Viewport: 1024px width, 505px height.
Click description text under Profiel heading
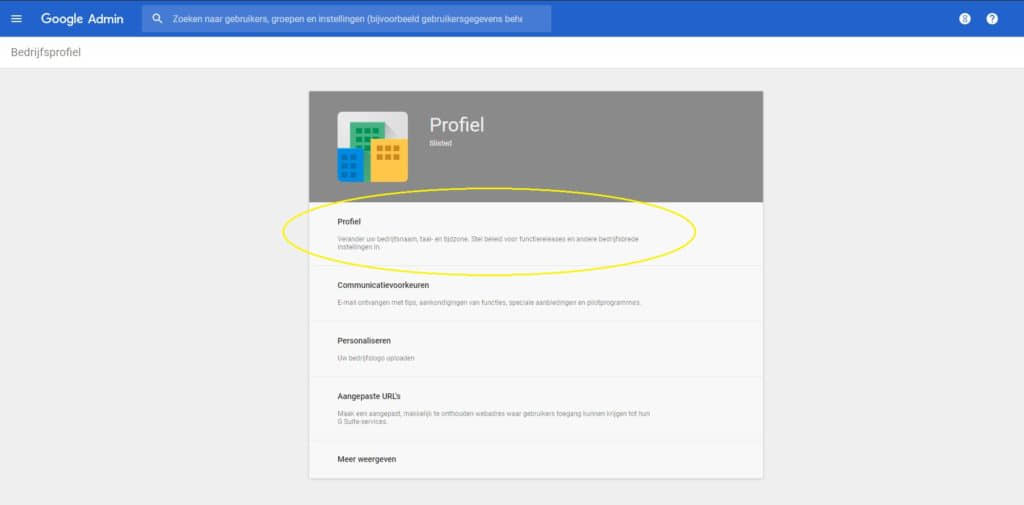488,243
